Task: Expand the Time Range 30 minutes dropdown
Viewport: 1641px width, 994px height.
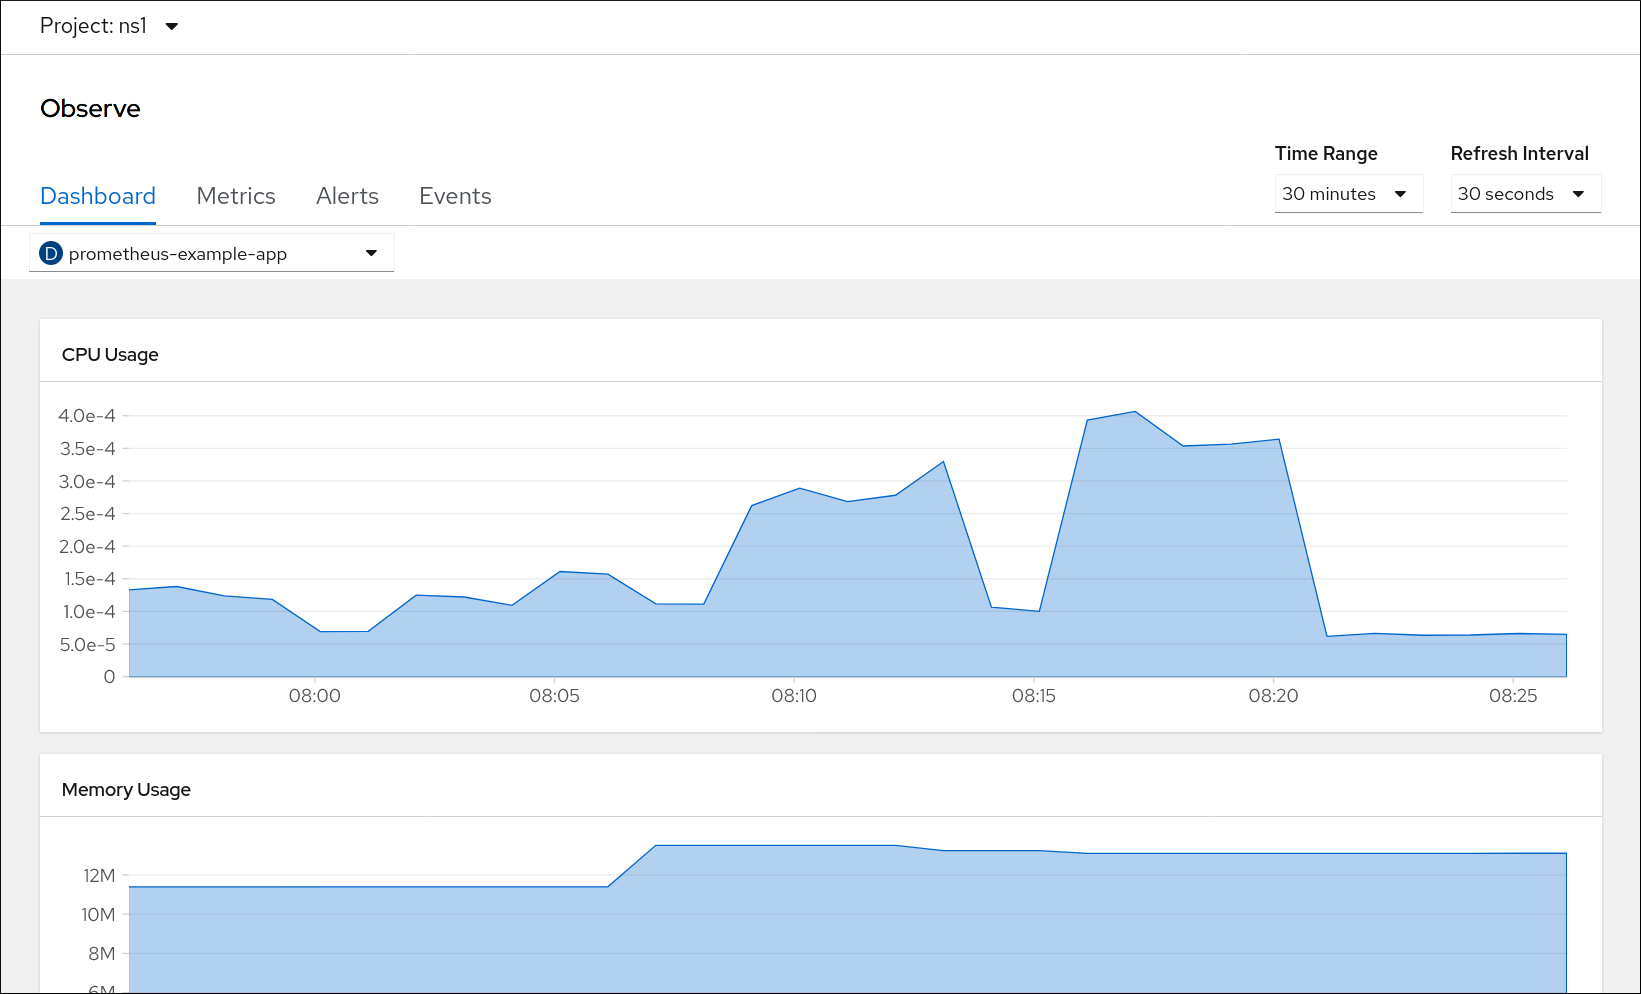Action: point(1346,194)
